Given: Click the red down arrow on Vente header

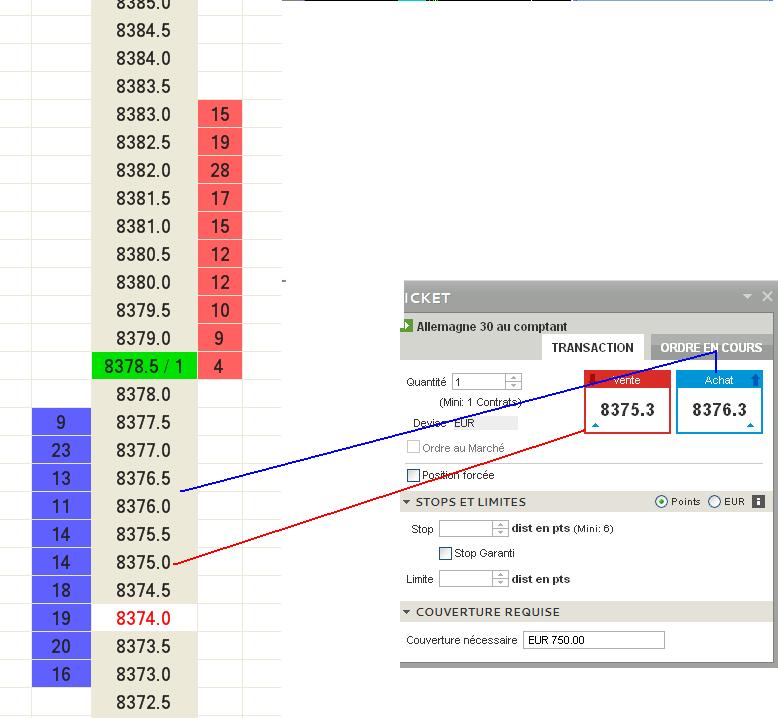Looking at the screenshot, I should coord(592,380).
